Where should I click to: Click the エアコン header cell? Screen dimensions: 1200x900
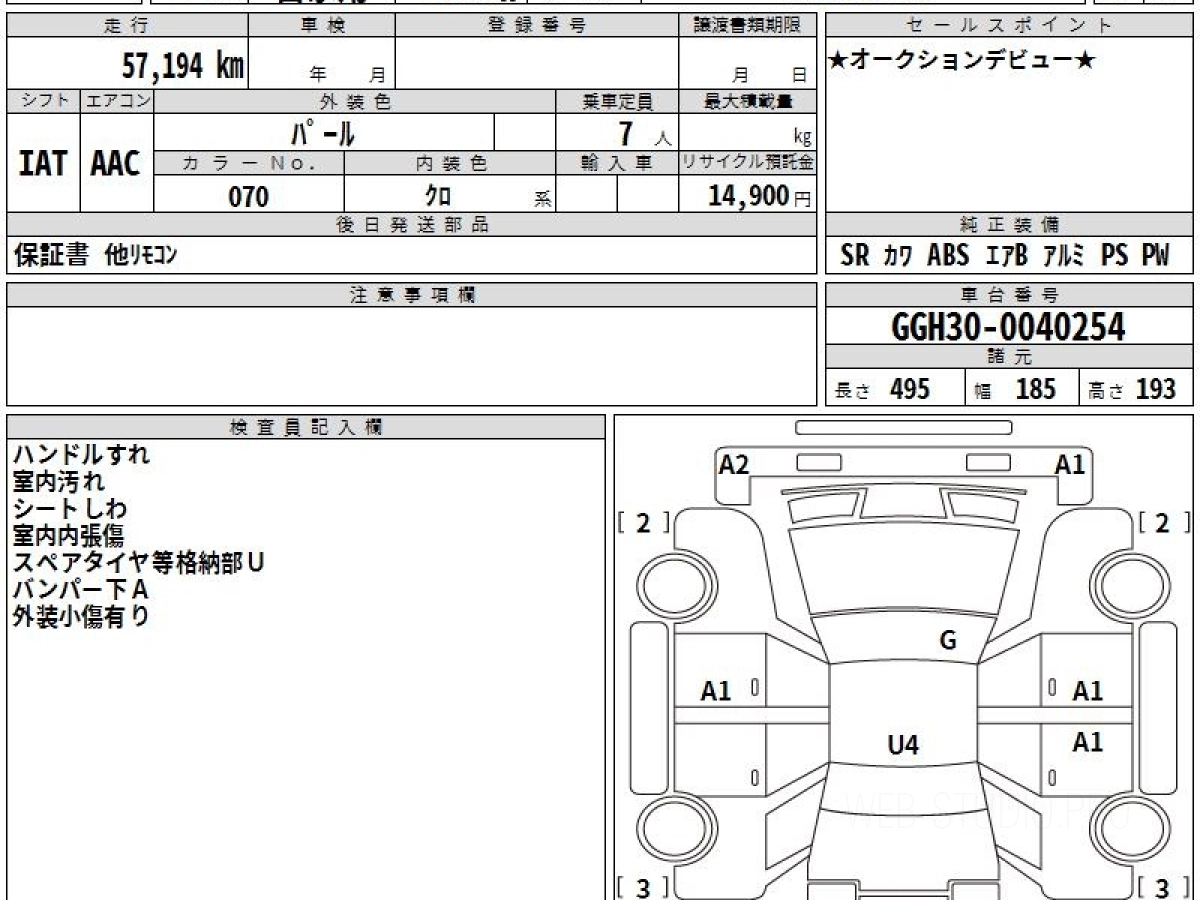point(117,101)
